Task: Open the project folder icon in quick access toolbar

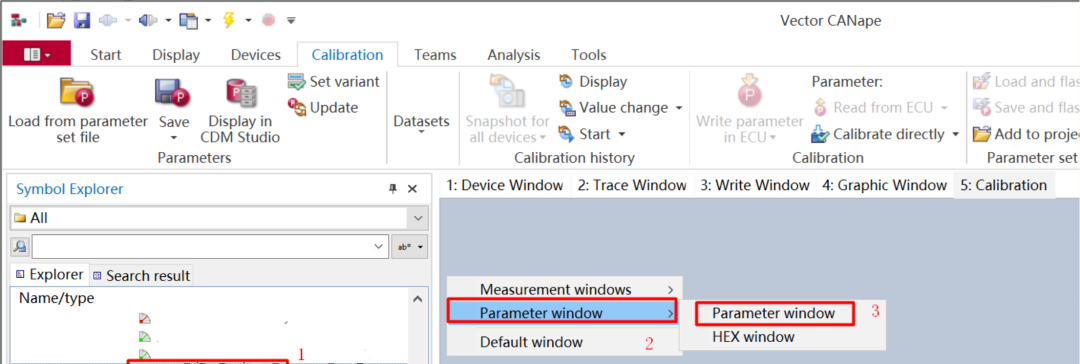Action: tap(56, 20)
